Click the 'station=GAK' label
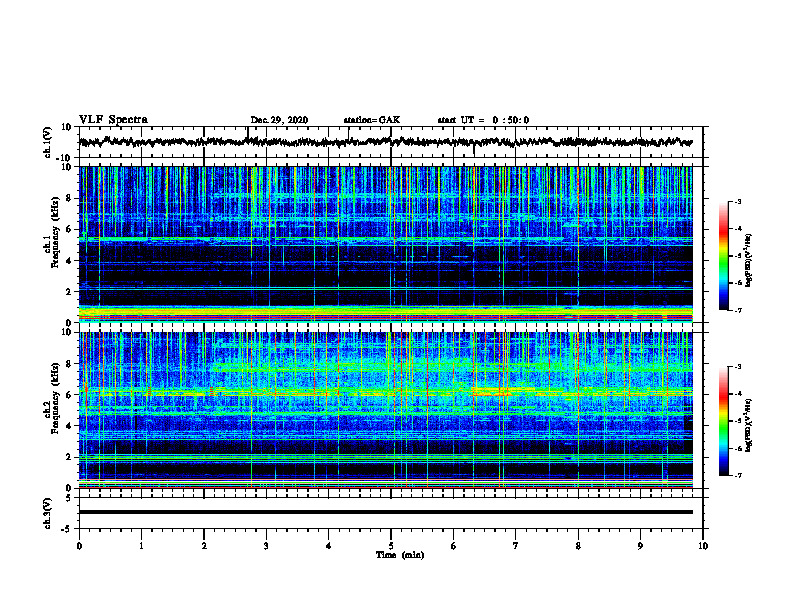Viewport: 792px width, 612px height. point(372,120)
